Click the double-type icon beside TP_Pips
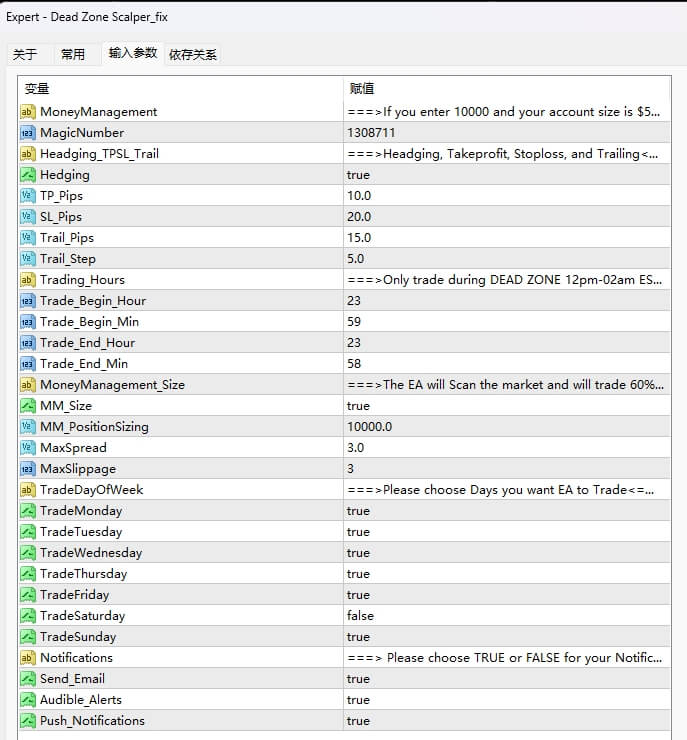The image size is (687, 740). (x=28, y=196)
